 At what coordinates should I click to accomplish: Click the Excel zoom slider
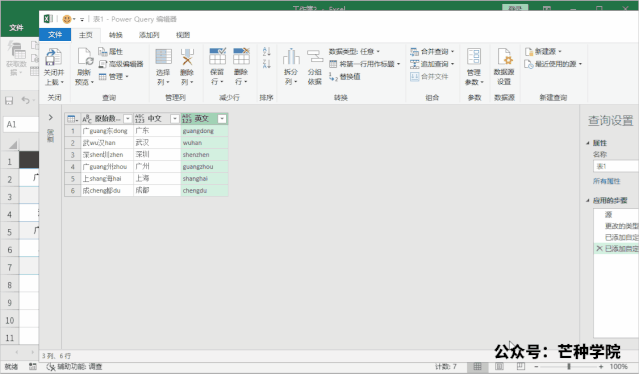(x=568, y=367)
